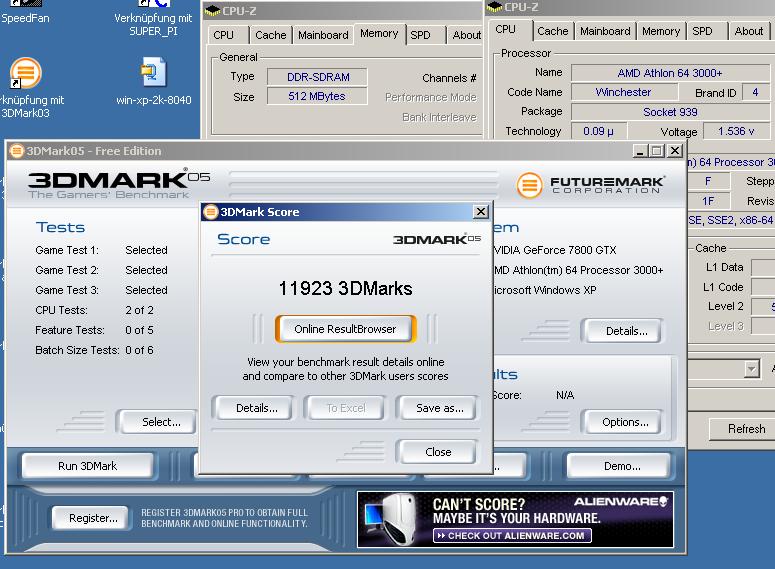
Task: Click the To Excel button
Action: click(x=345, y=408)
